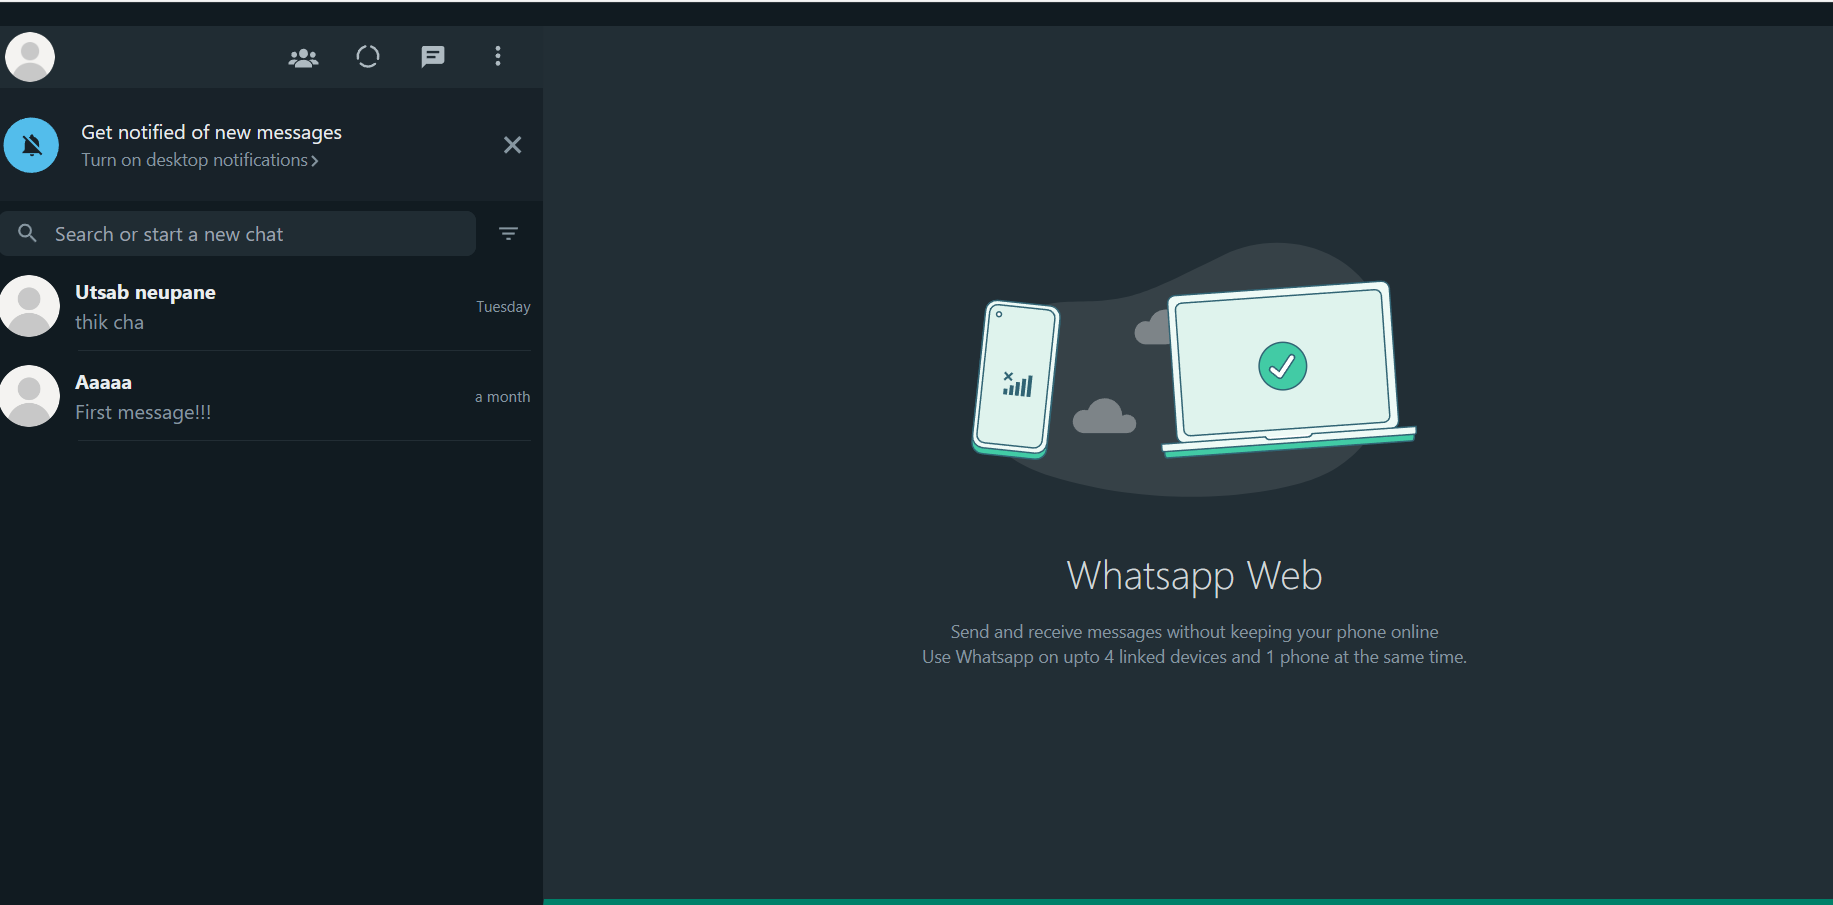Toggle the unread chats filter icon
This screenshot has width=1833, height=905.
coord(508,234)
